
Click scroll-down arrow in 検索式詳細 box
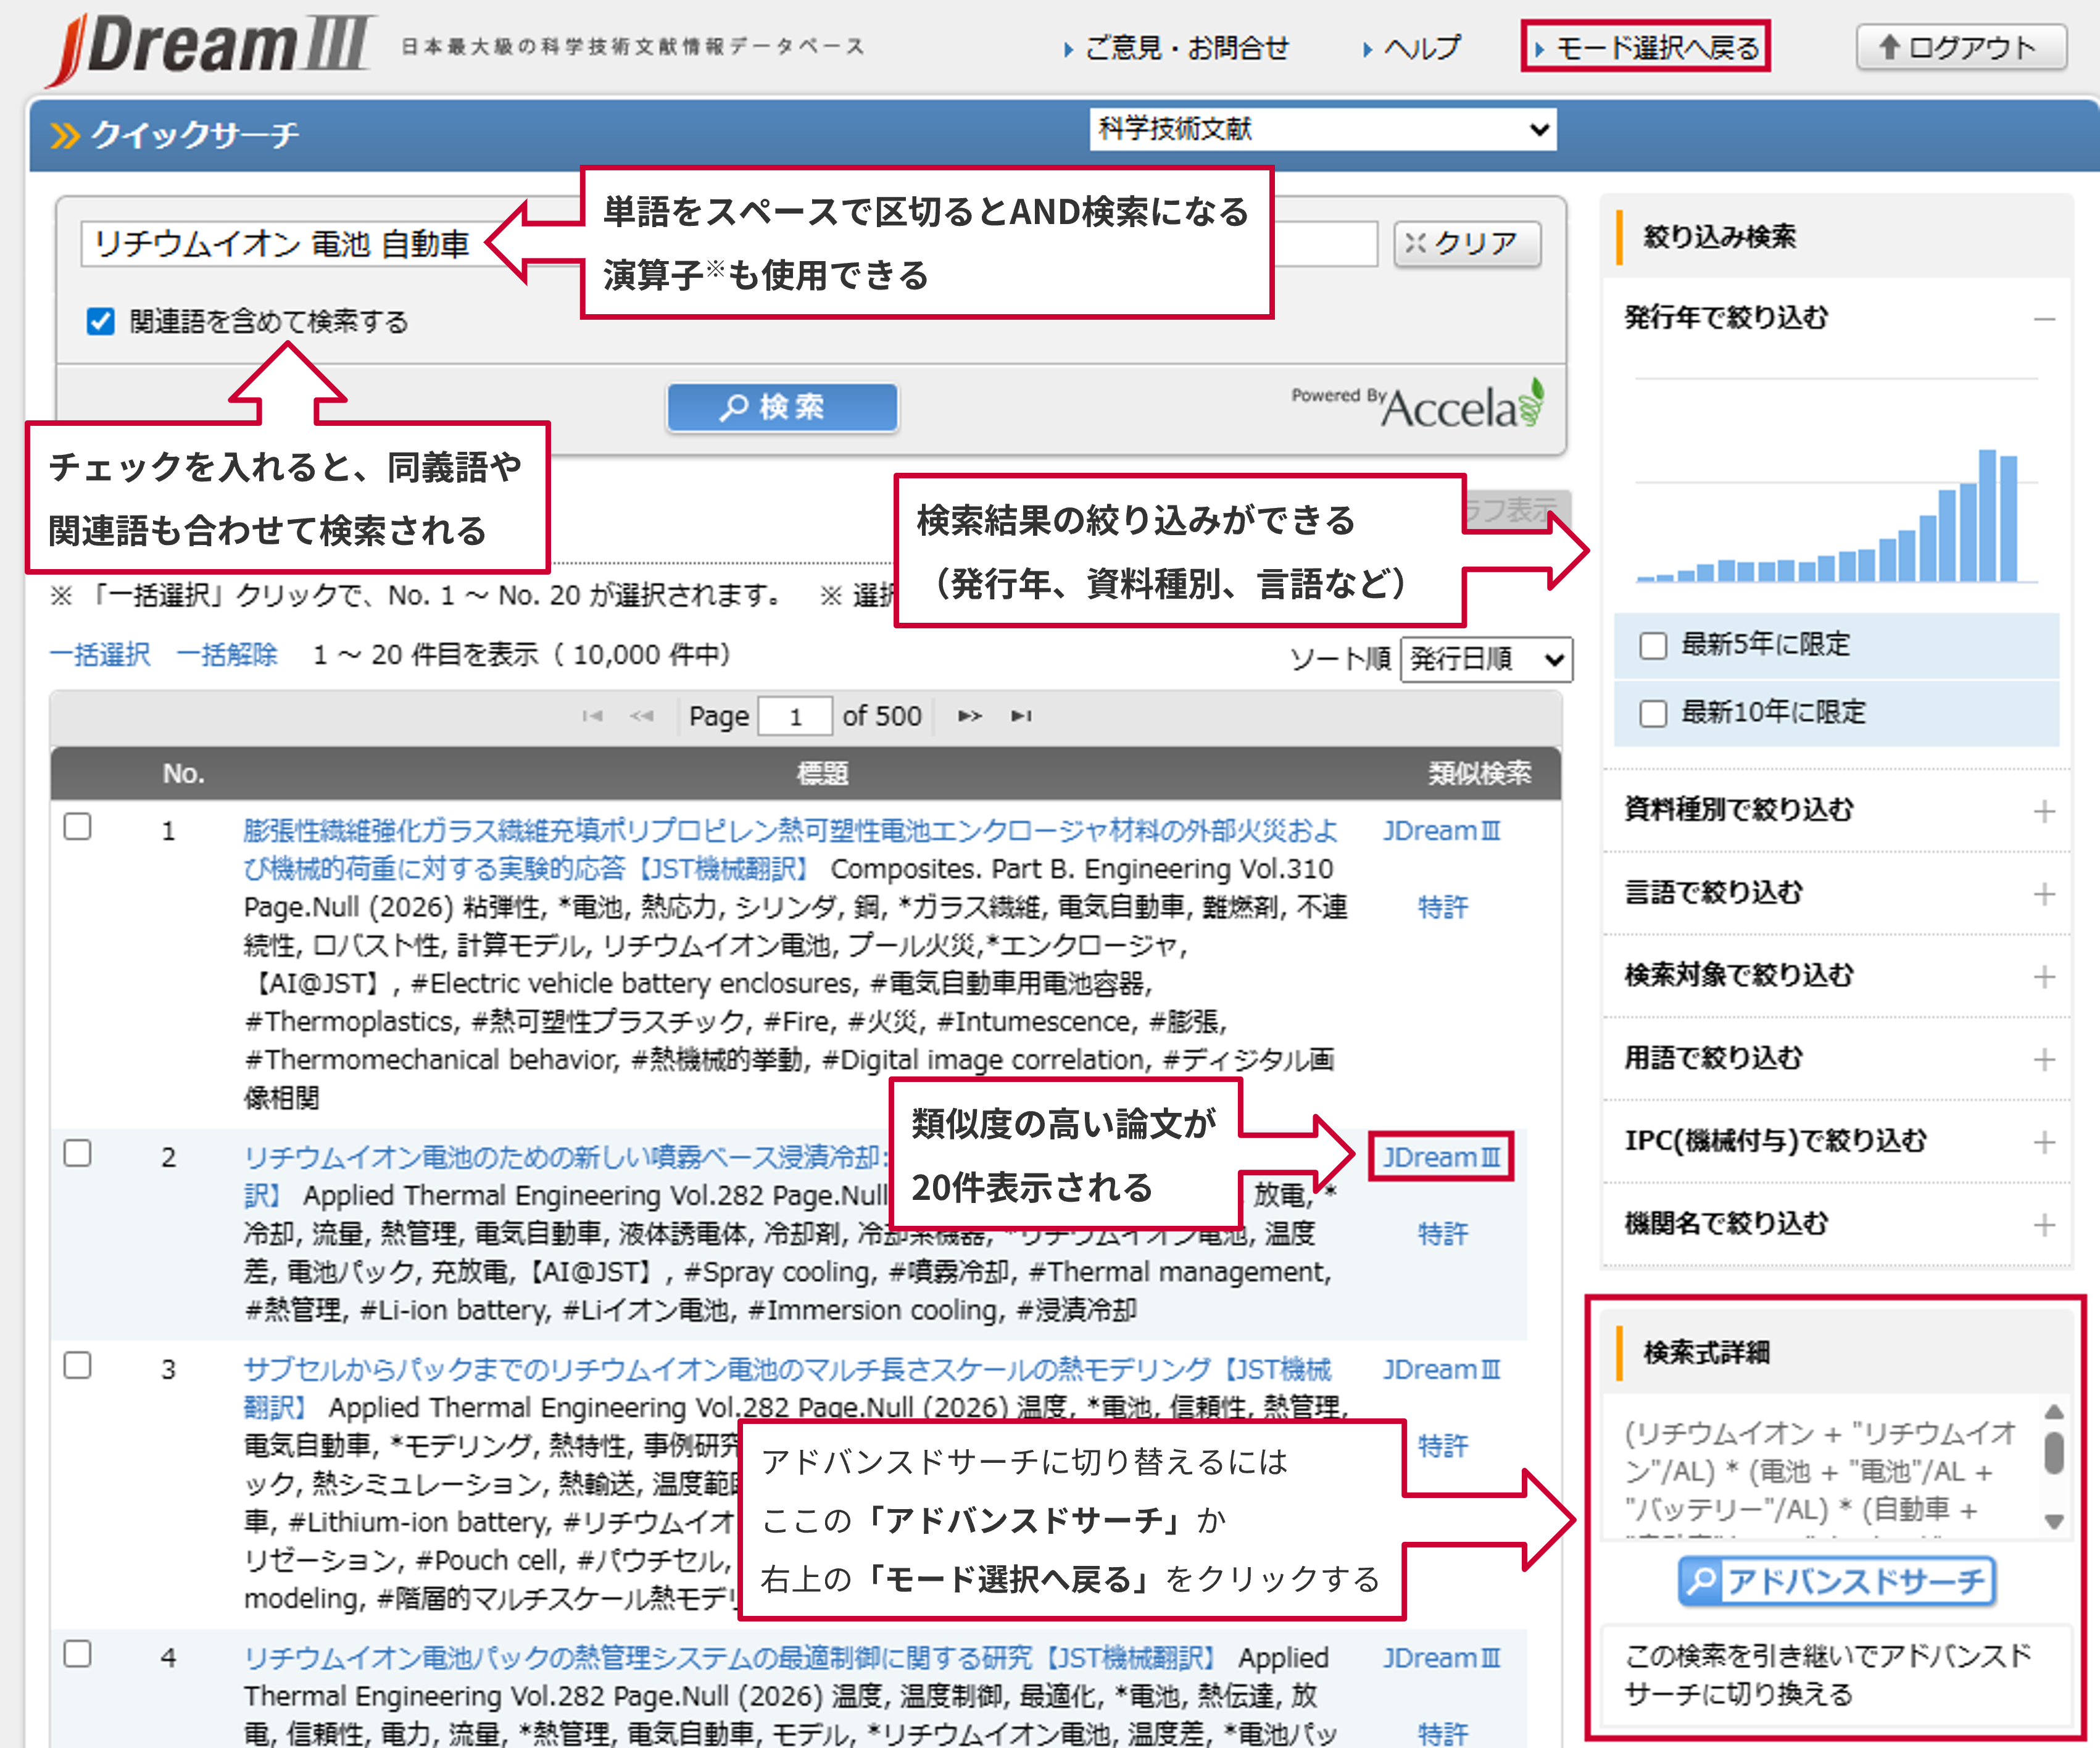[2054, 1522]
